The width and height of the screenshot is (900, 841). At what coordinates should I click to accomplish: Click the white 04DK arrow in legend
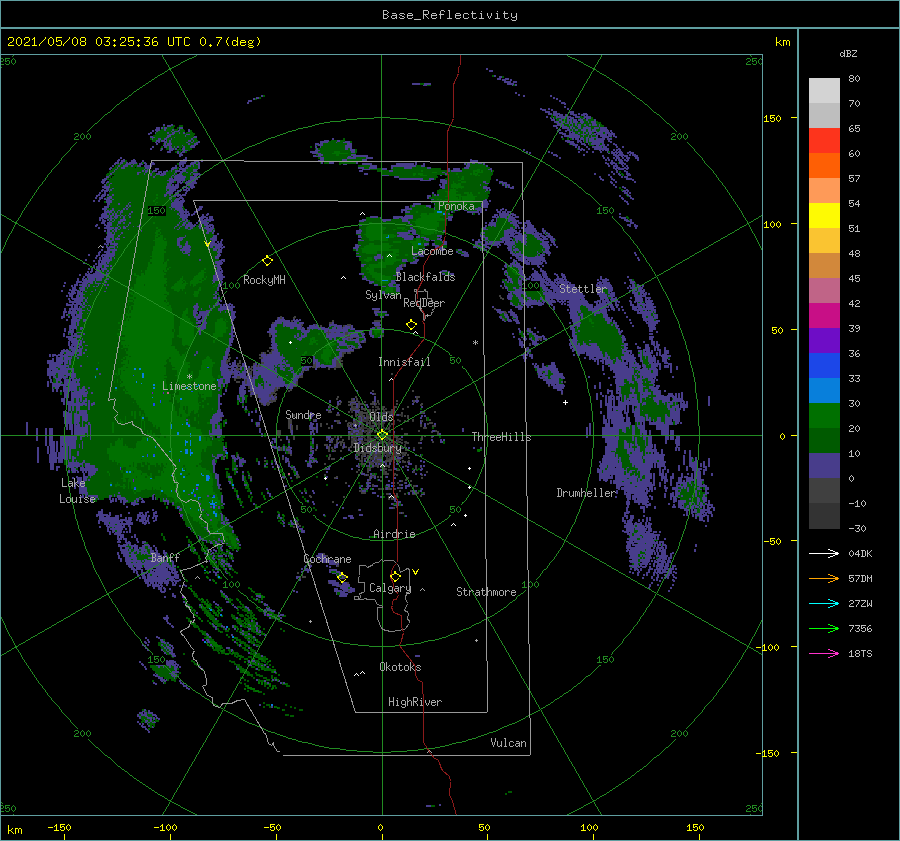point(824,553)
